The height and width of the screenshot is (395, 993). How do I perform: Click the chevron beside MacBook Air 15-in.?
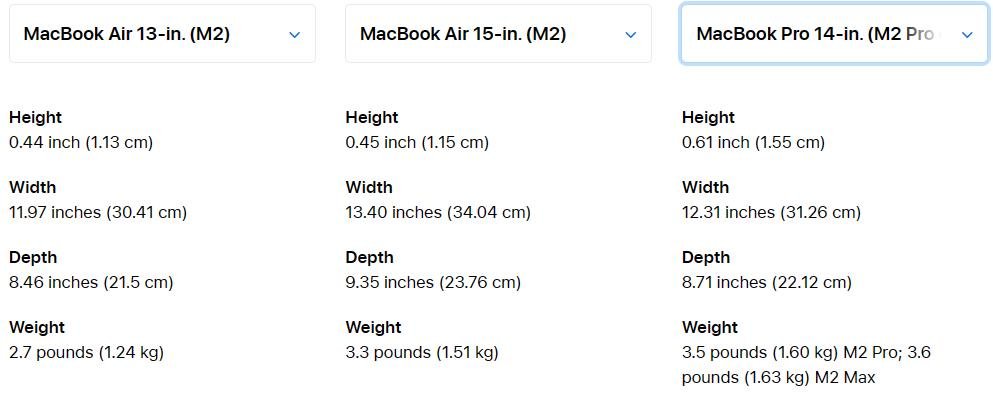coord(631,35)
